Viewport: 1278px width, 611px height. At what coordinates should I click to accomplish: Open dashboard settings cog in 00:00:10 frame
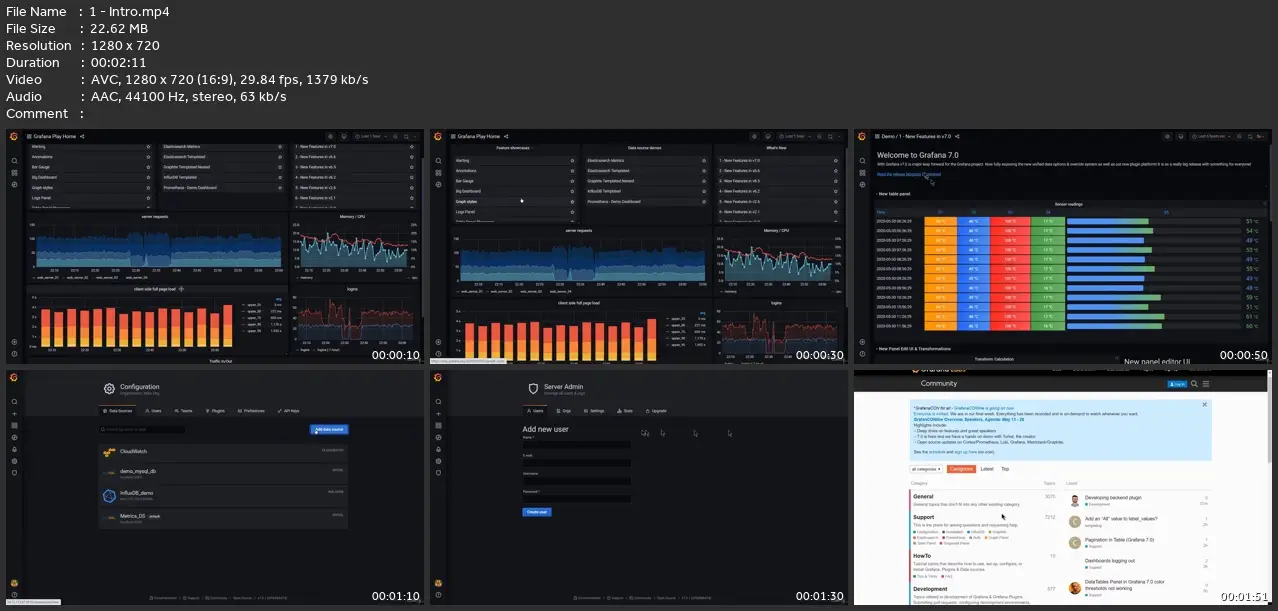point(330,136)
